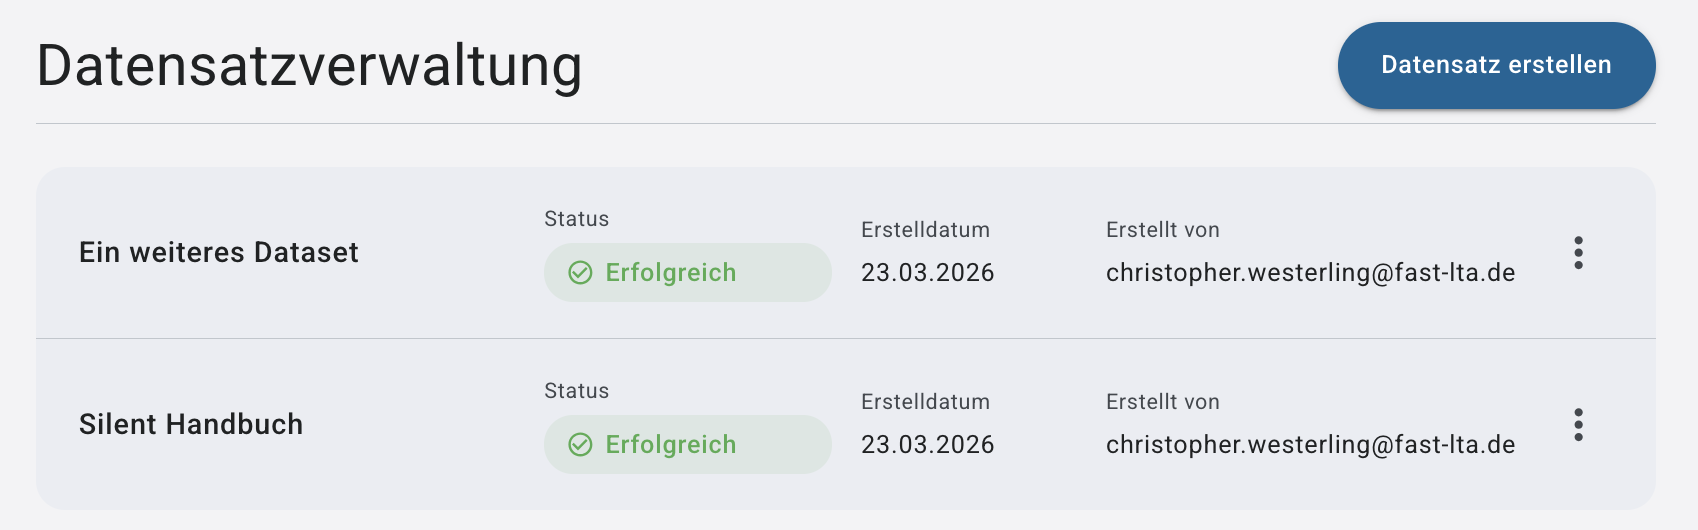Click the creator email in Ein weiteres Dataset row
The height and width of the screenshot is (530, 1698).
(x=1310, y=273)
